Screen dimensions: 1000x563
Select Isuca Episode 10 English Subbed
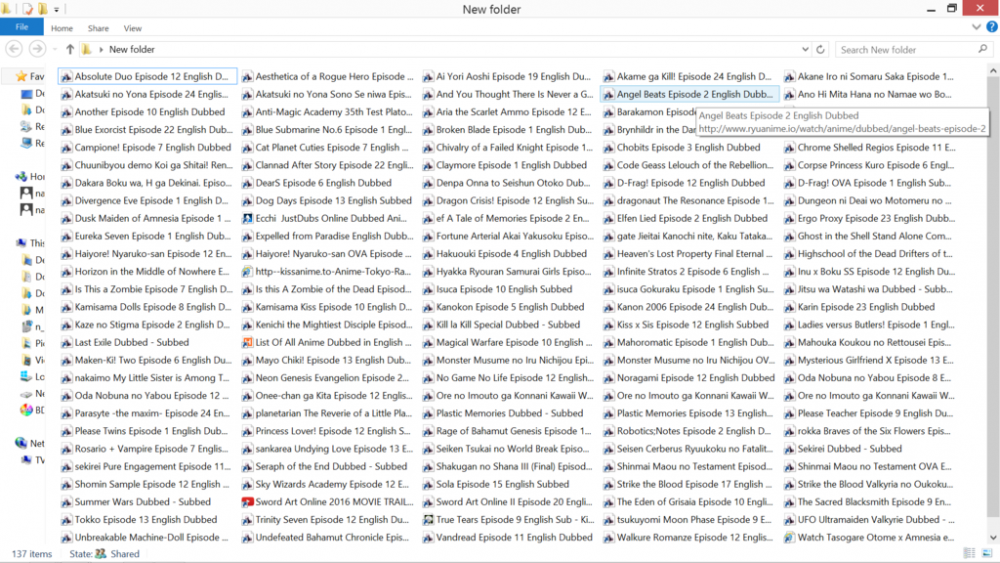click(x=504, y=289)
